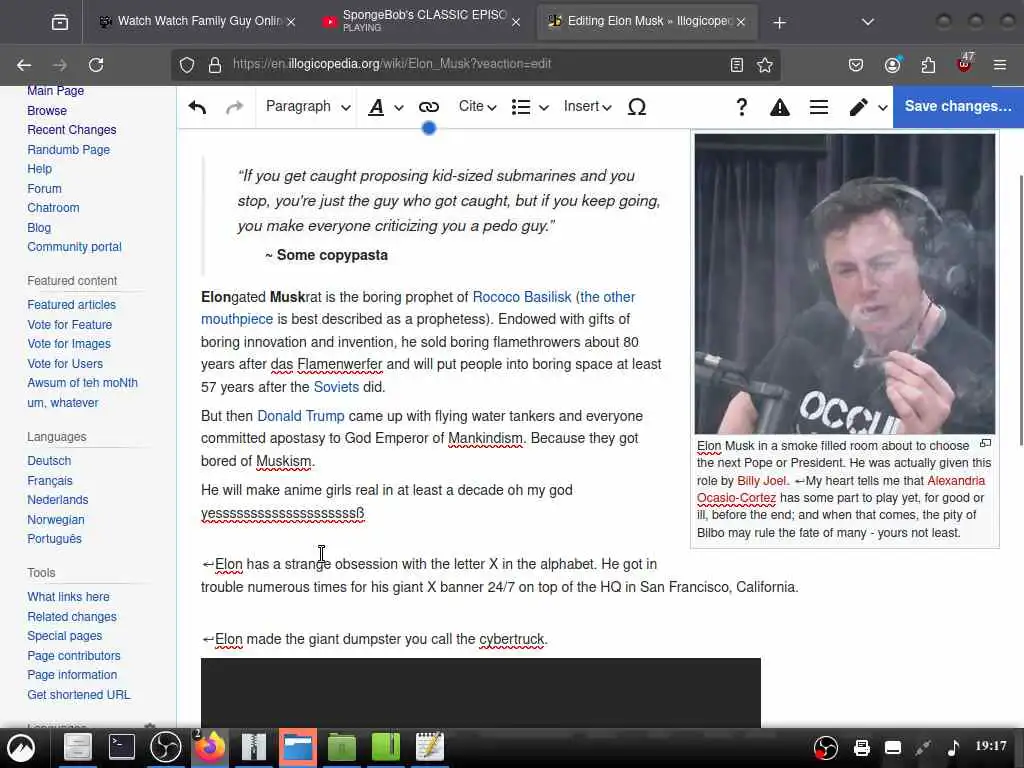Screen dimensions: 1024x768
Task: Click Get shortened URL link
Action: pos(78,695)
